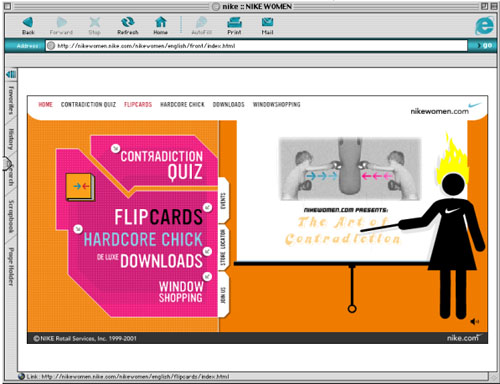Select DOWNLOADS in top navigation
The image size is (500, 384).
pos(229,104)
